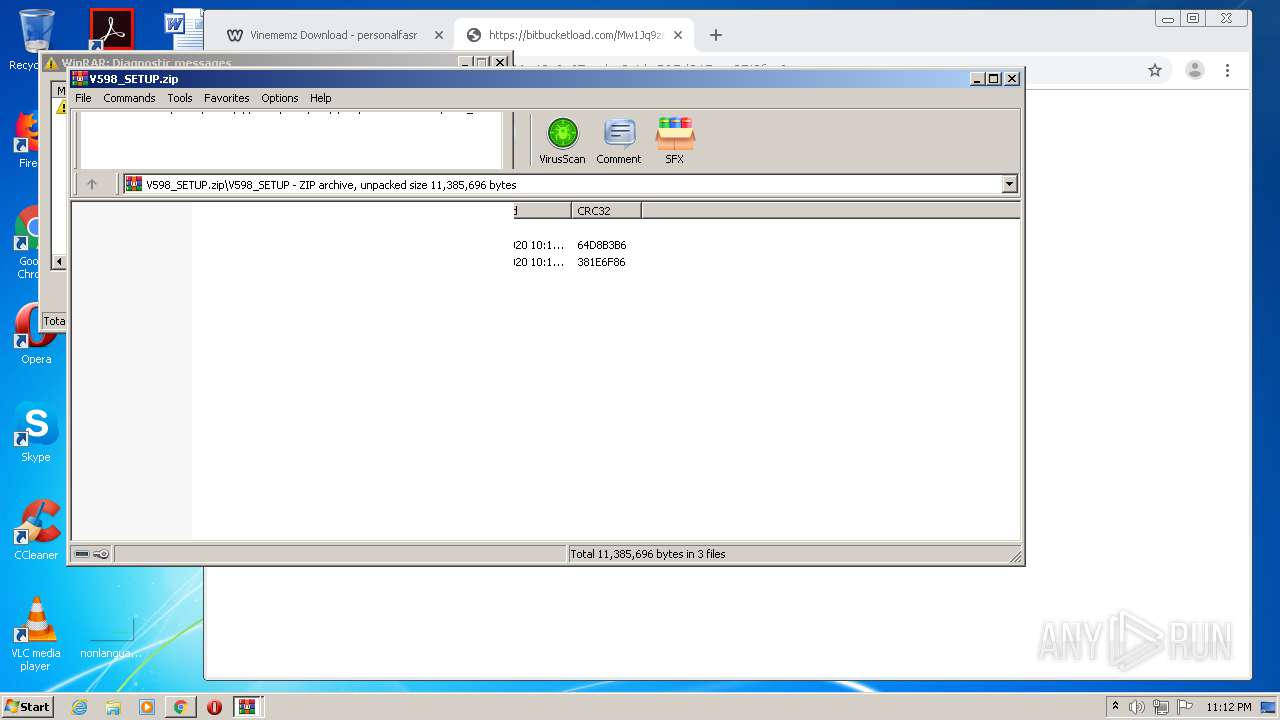Launch CCleaner from the desktop

(35, 530)
